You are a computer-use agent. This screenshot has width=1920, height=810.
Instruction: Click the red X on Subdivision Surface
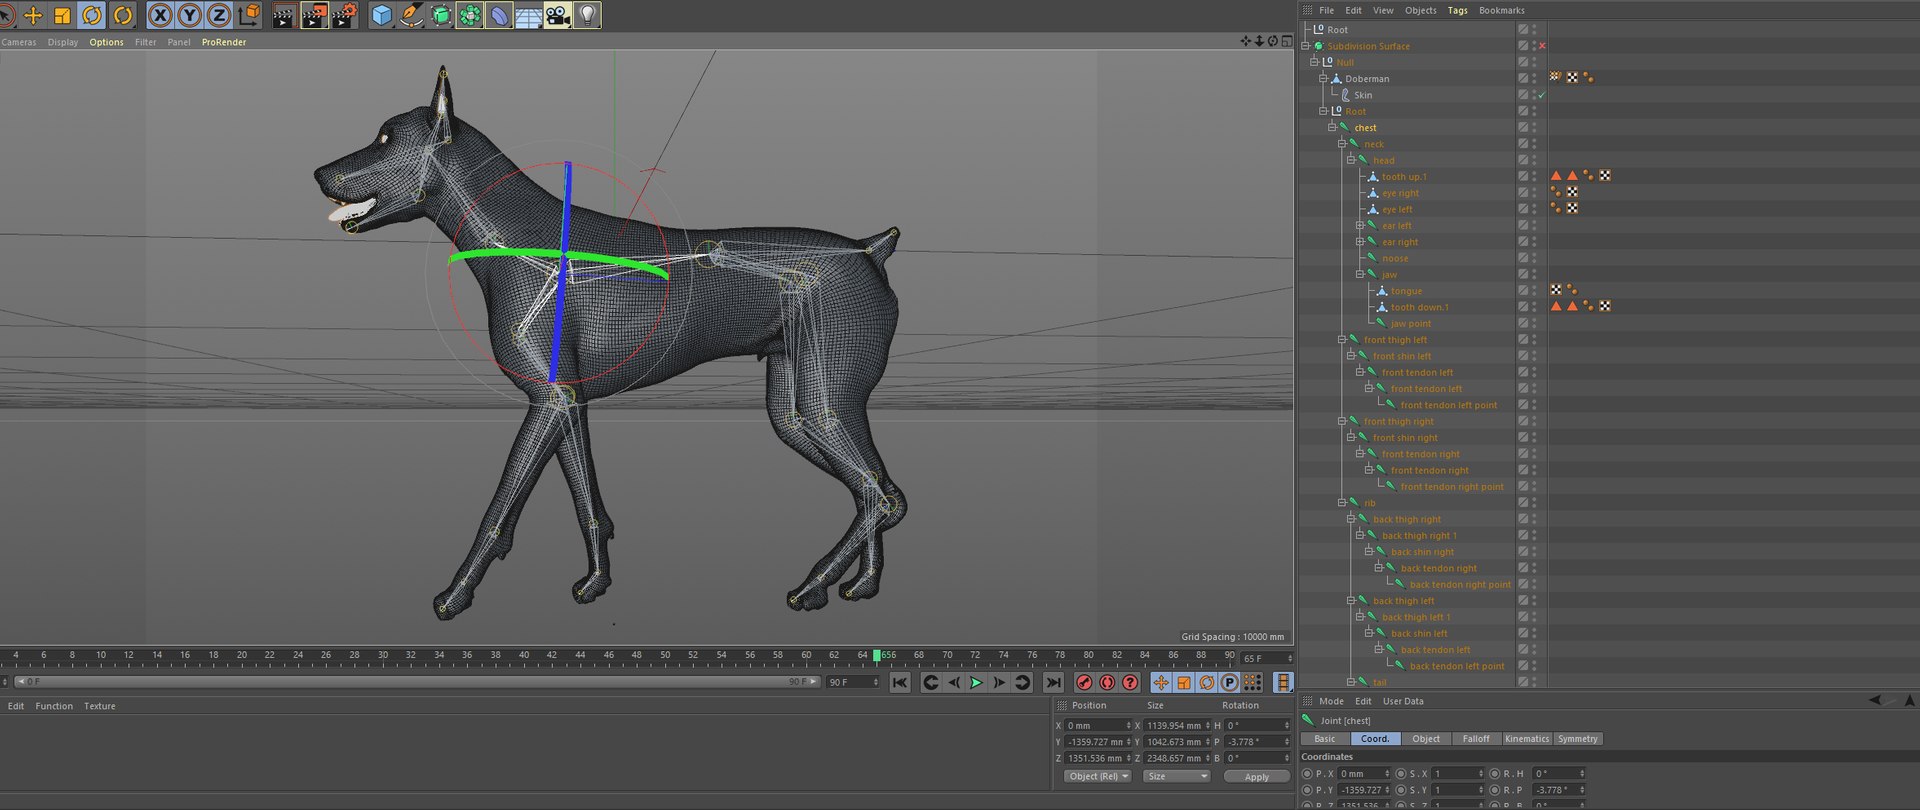(1542, 46)
